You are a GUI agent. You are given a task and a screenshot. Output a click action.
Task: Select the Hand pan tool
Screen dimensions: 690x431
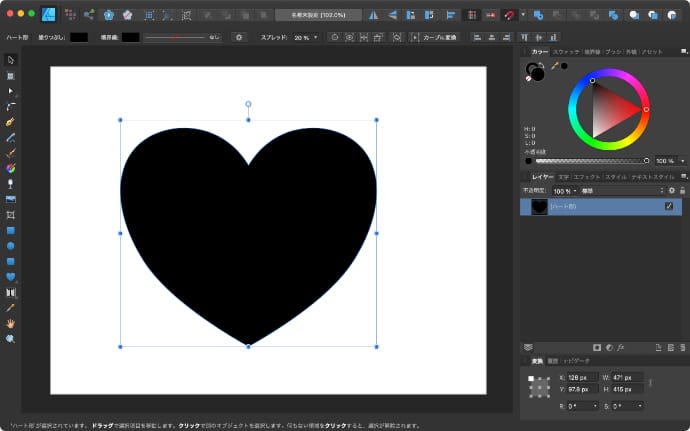11,323
